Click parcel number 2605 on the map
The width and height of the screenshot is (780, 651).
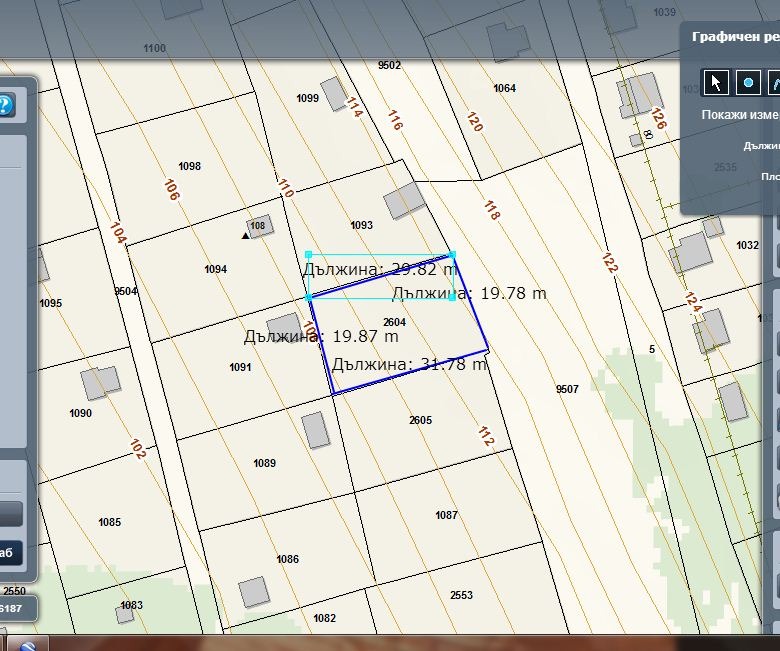(x=420, y=420)
